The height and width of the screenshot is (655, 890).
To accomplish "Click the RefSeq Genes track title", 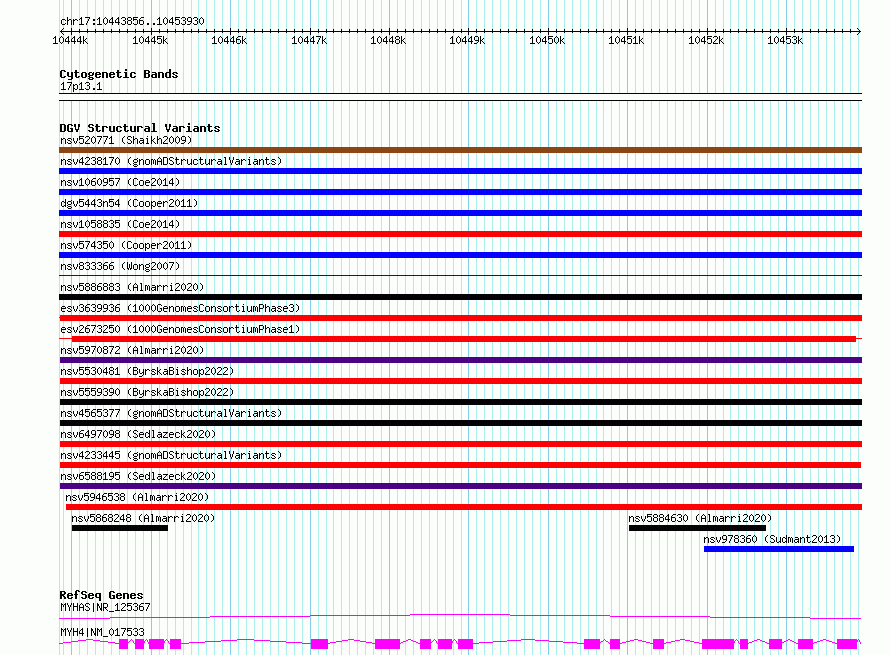I will [101, 595].
